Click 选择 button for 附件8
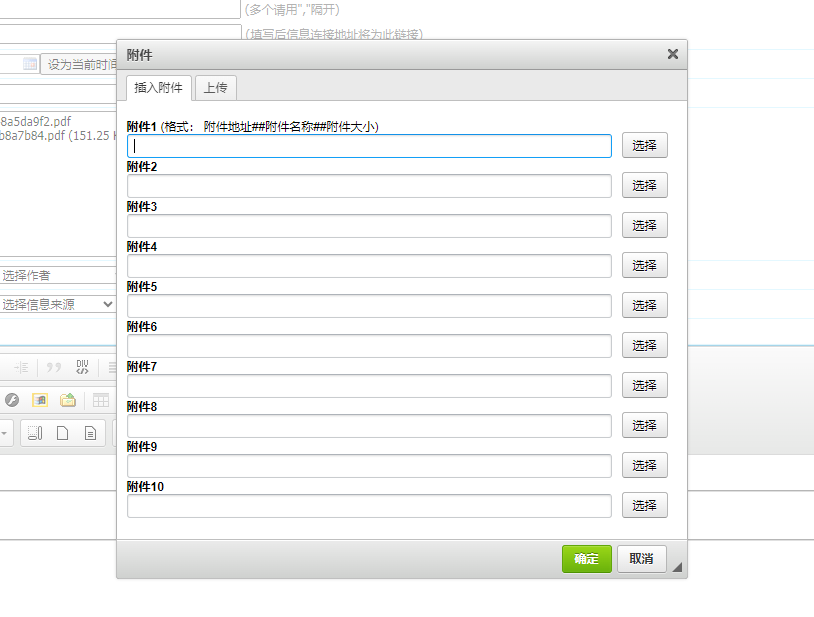The height and width of the screenshot is (617, 814). click(645, 425)
